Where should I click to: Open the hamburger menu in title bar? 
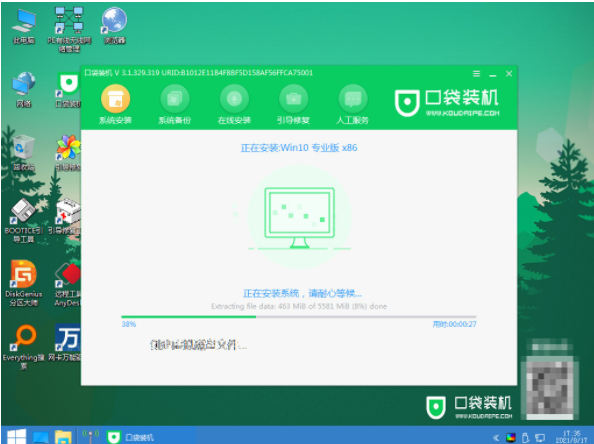[477, 74]
